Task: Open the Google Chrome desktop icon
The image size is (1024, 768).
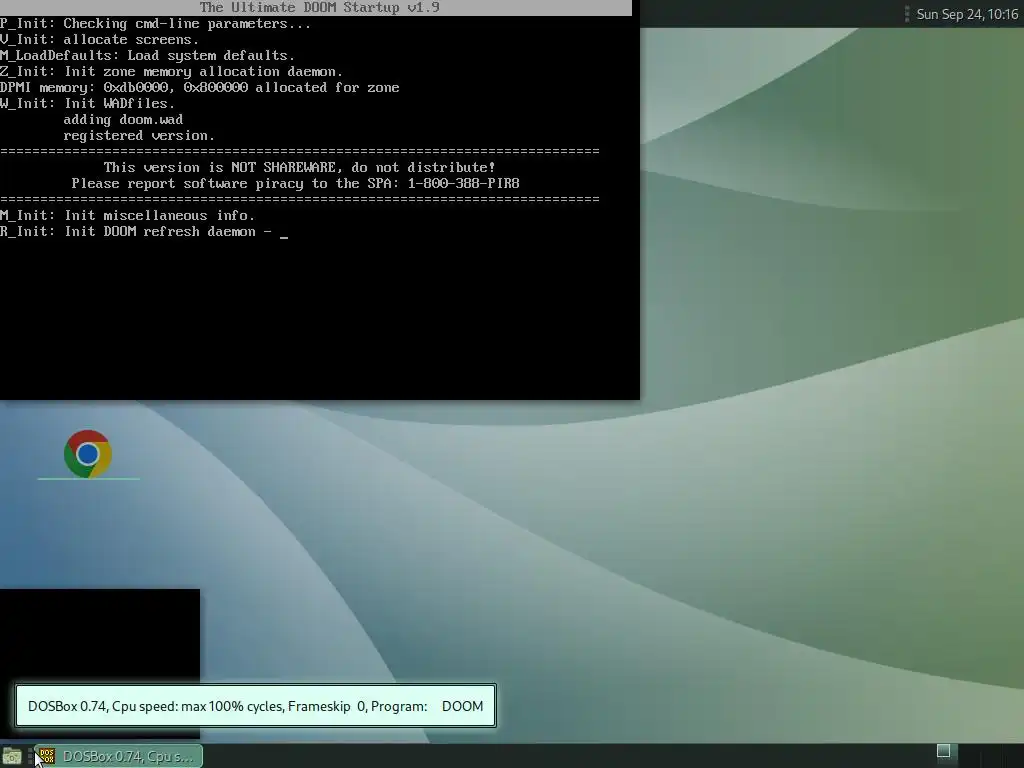Action: point(88,454)
